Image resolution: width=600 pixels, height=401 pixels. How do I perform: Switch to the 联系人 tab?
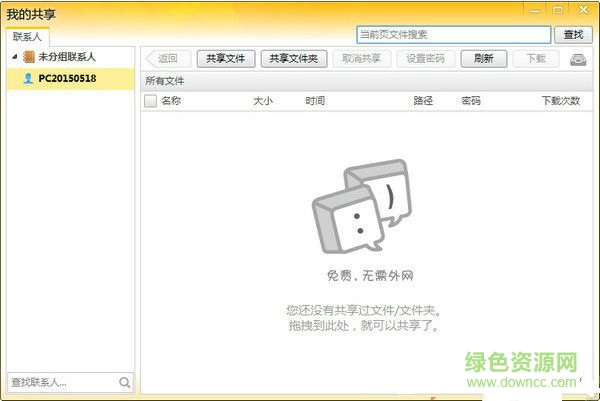(x=27, y=37)
